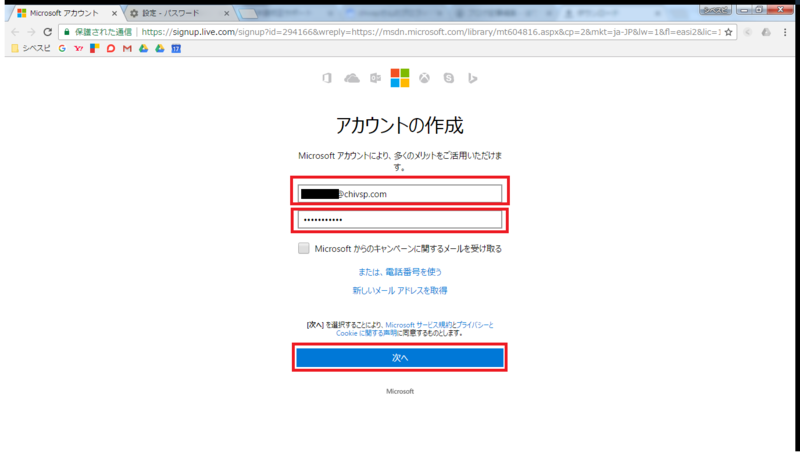Screen dimensions: 800x456
Task: Open the Google bookmark
Action: tap(62, 48)
